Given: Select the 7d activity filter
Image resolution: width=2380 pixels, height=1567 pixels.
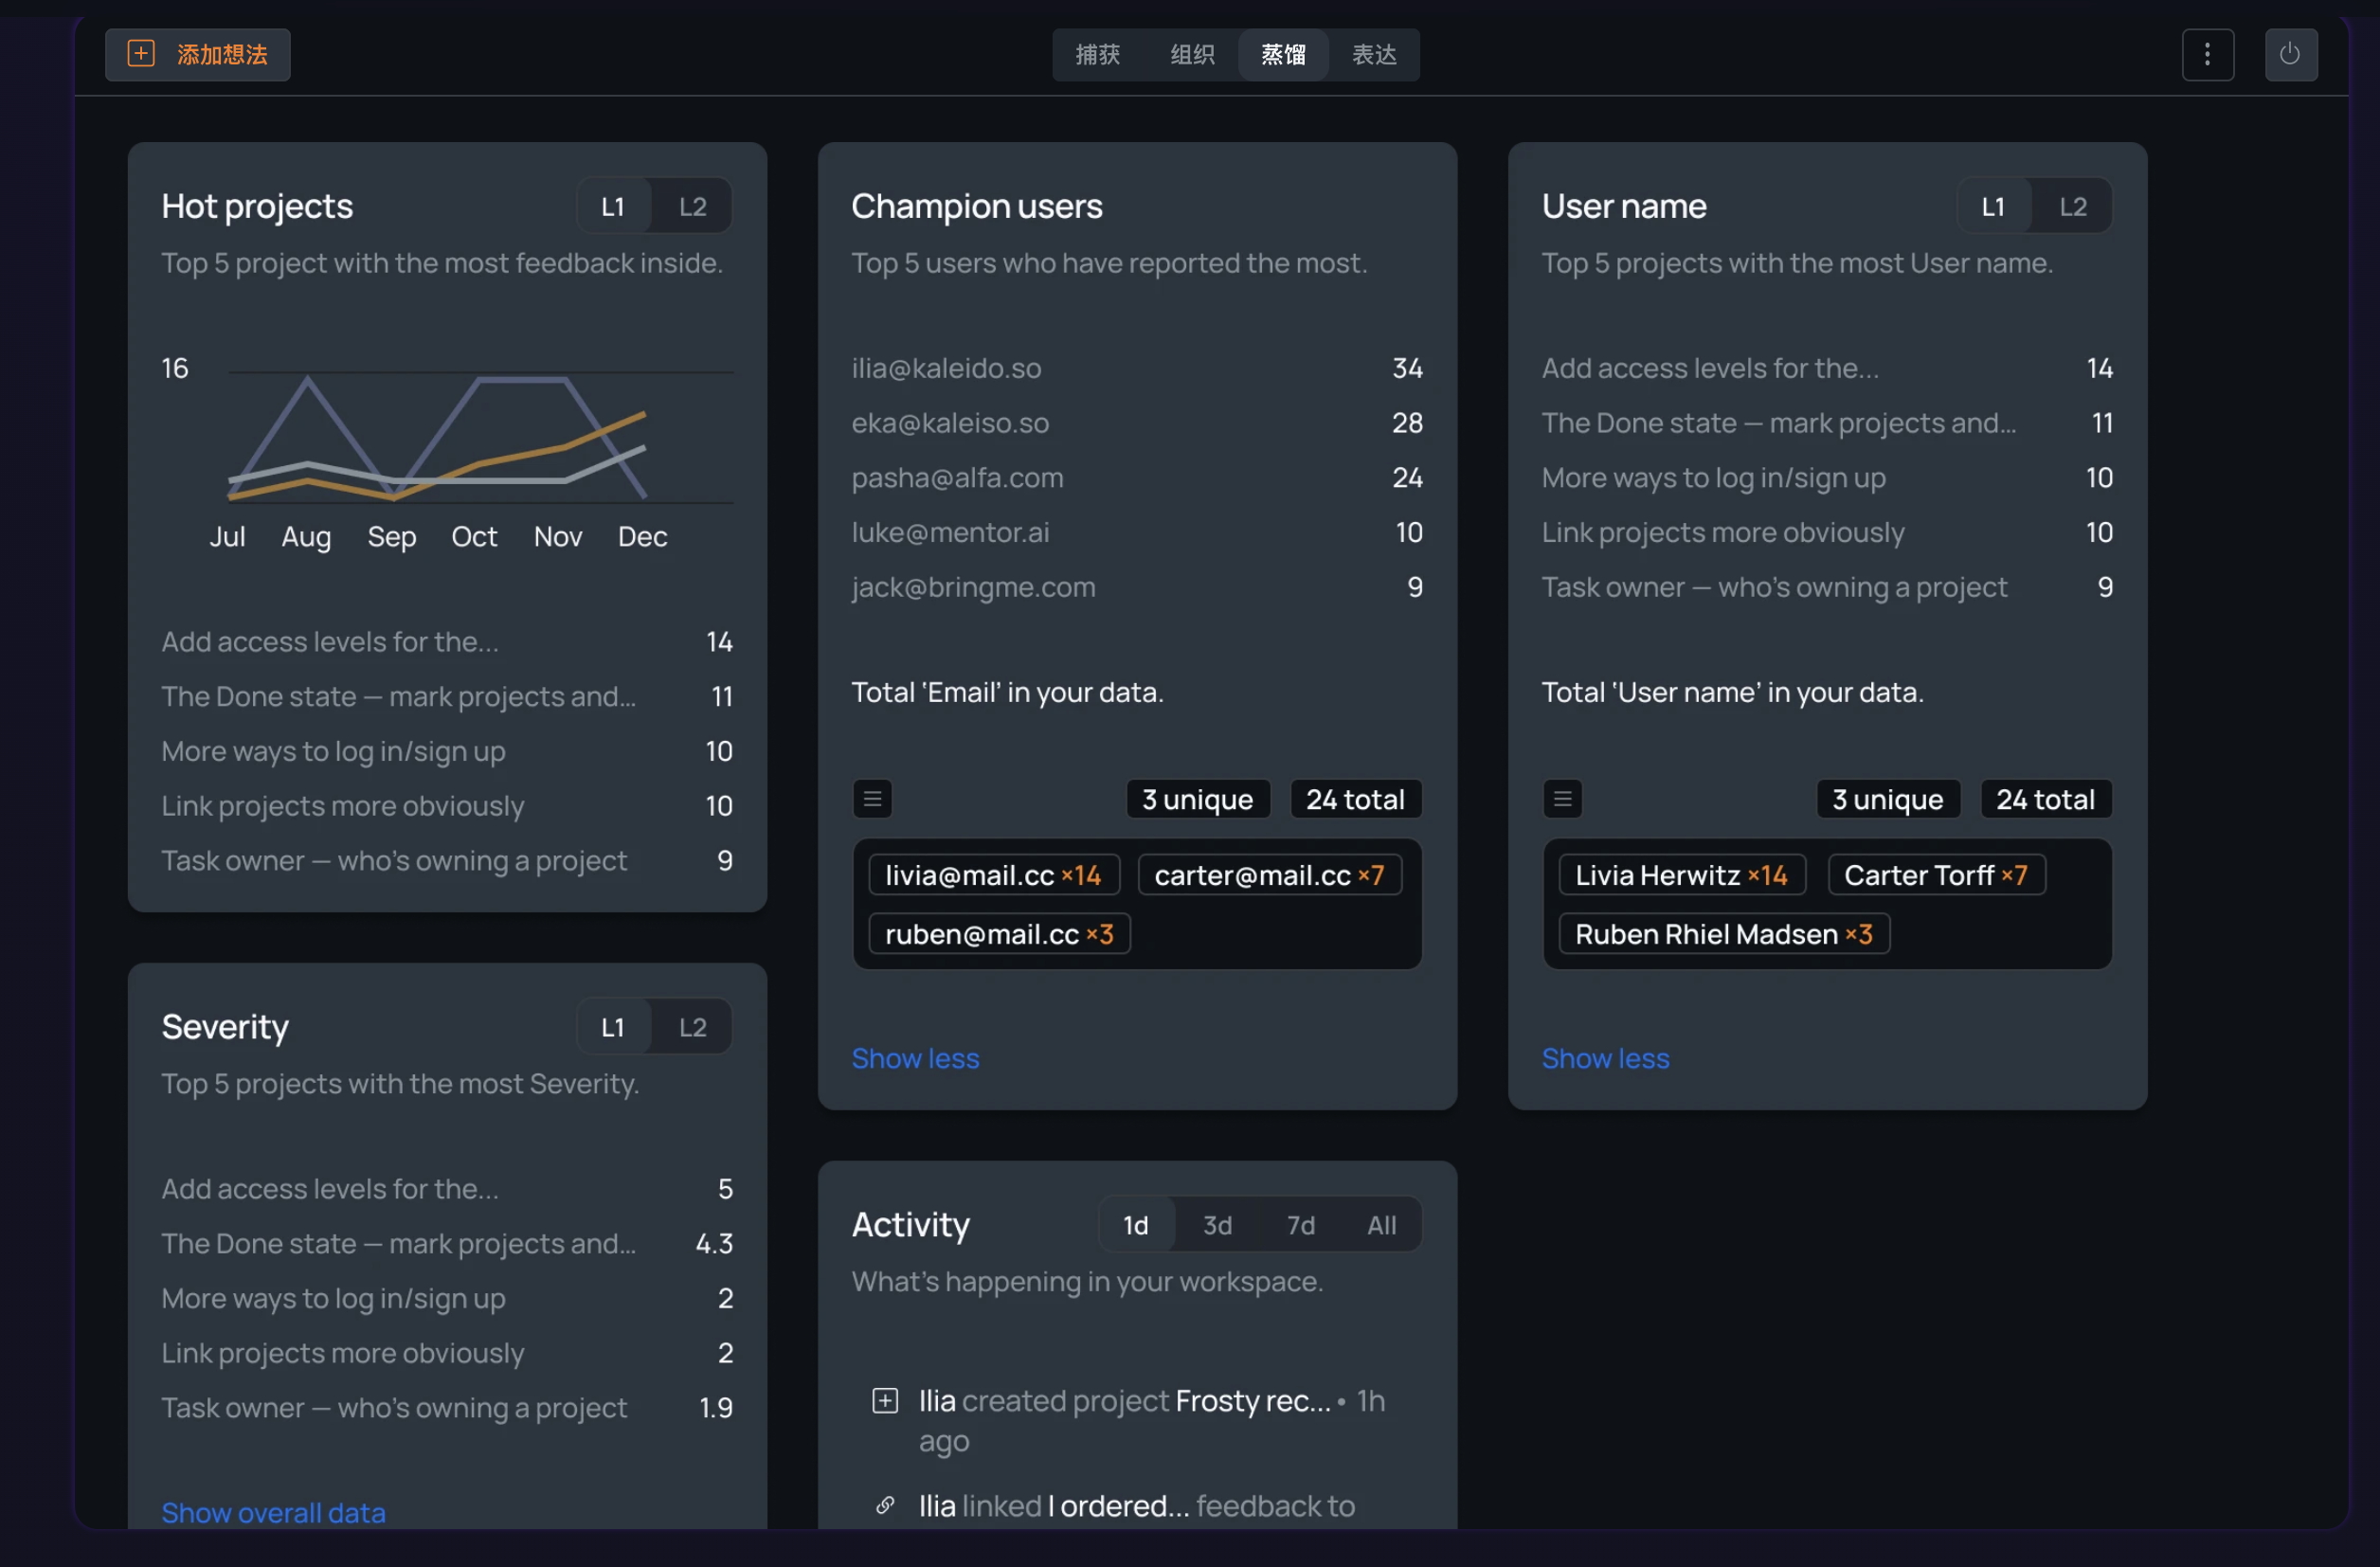Looking at the screenshot, I should pyautogui.click(x=1299, y=1224).
